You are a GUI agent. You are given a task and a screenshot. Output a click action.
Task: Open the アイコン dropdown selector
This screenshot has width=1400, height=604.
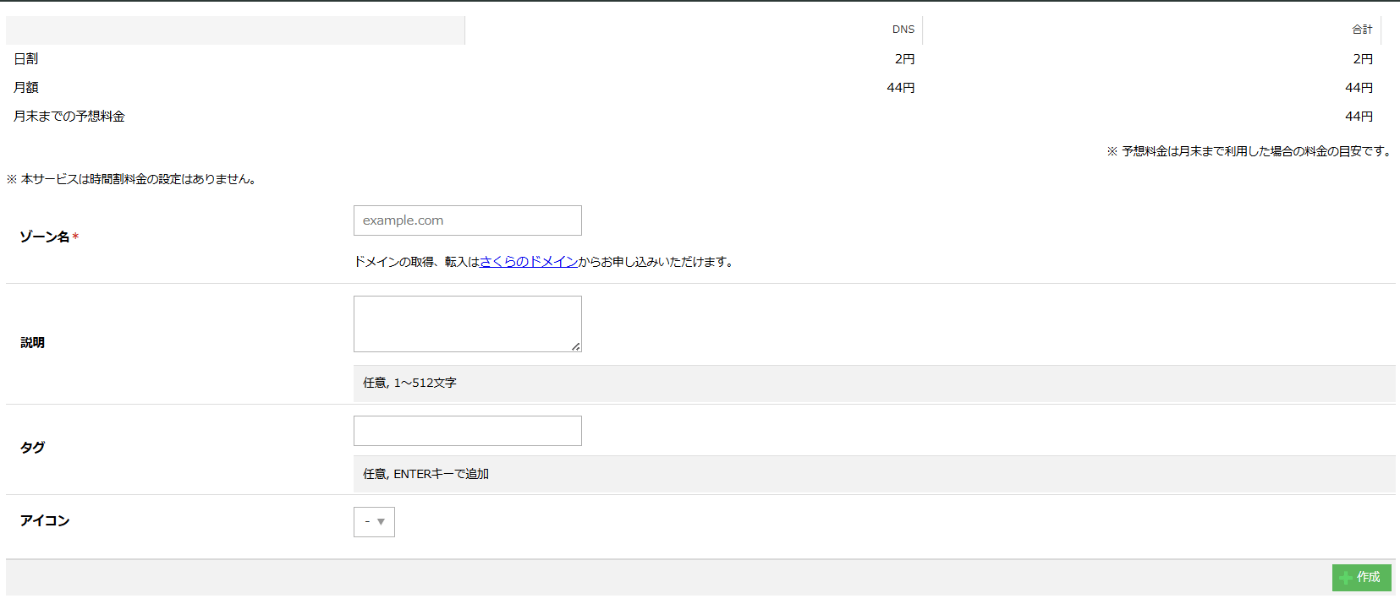pyautogui.click(x=374, y=521)
